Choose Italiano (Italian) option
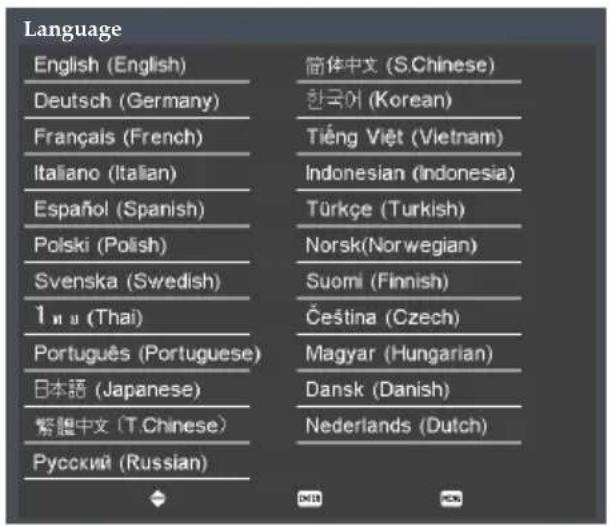609x526 pixels. (105, 173)
